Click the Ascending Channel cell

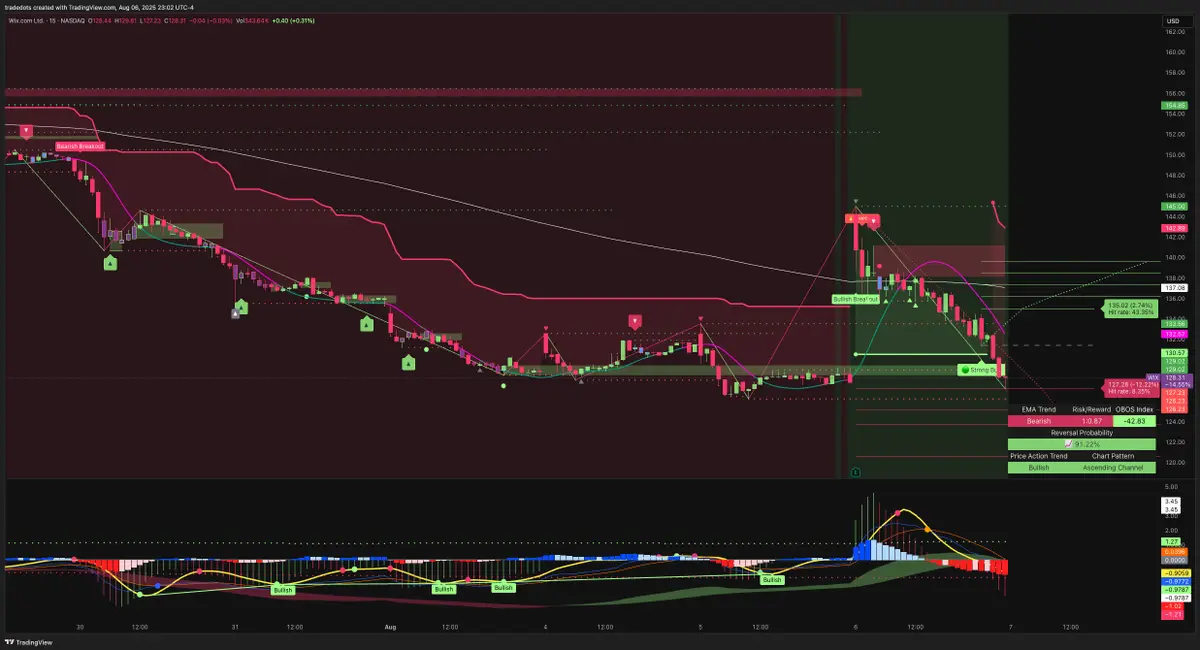click(x=1113, y=467)
